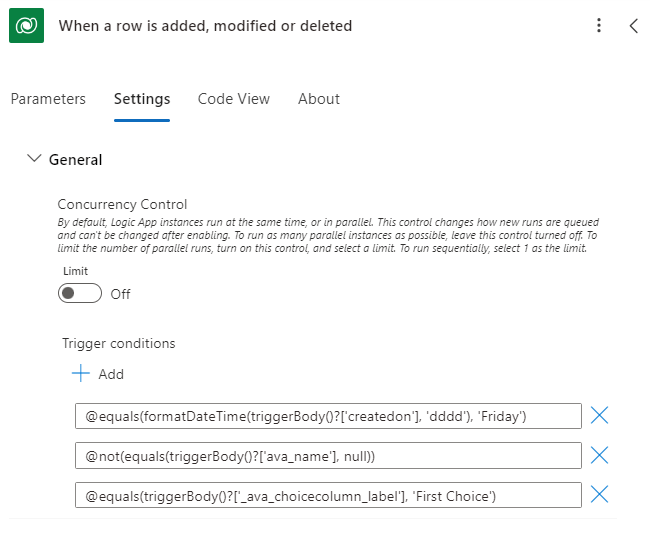This screenshot has width=650, height=538.
Task: Edit the formatDateTime Friday condition field
Action: 328,416
